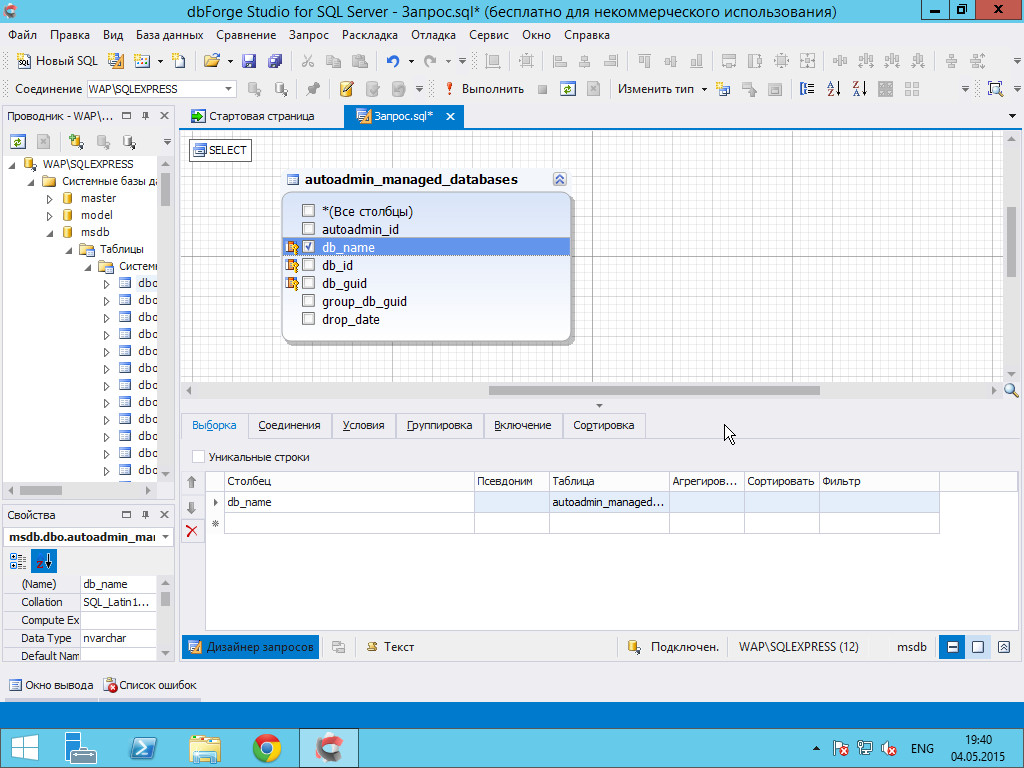The image size is (1024, 768).
Task: Switch to the Условия tab
Action: click(363, 425)
